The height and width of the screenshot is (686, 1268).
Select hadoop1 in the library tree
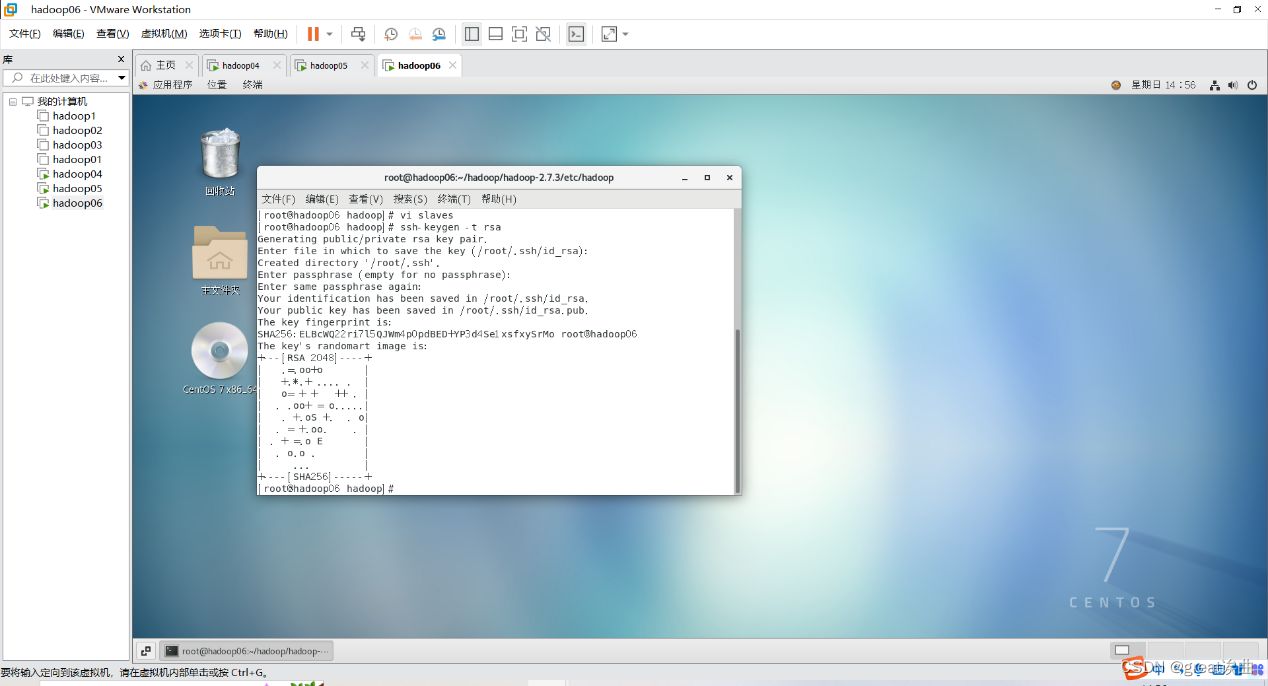[74, 116]
